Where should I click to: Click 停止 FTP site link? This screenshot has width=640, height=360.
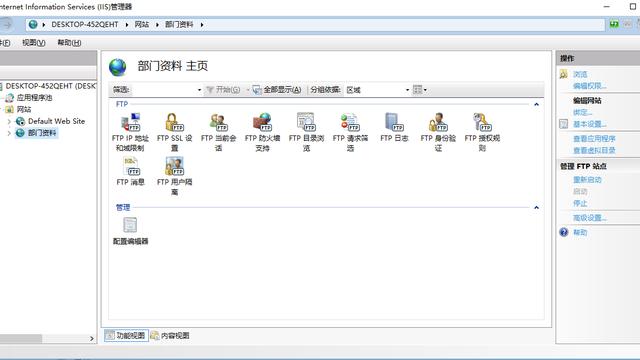pos(580,203)
